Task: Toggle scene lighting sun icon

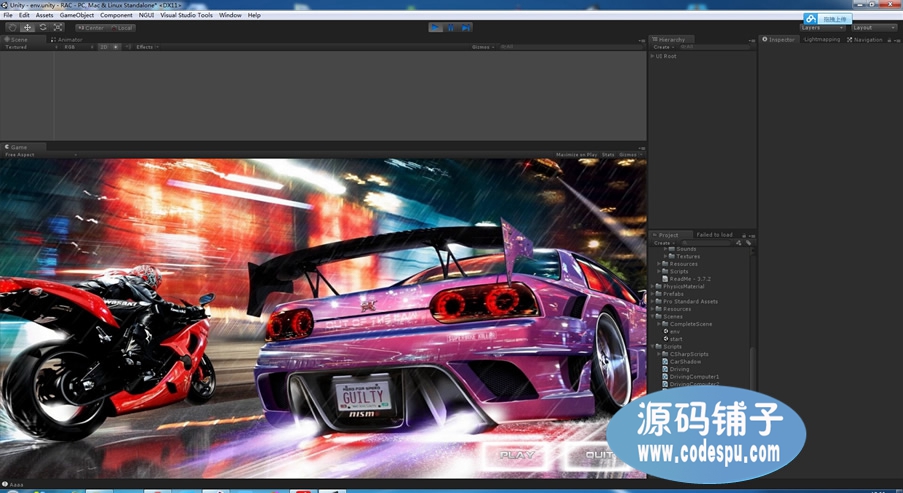Action: (x=116, y=47)
